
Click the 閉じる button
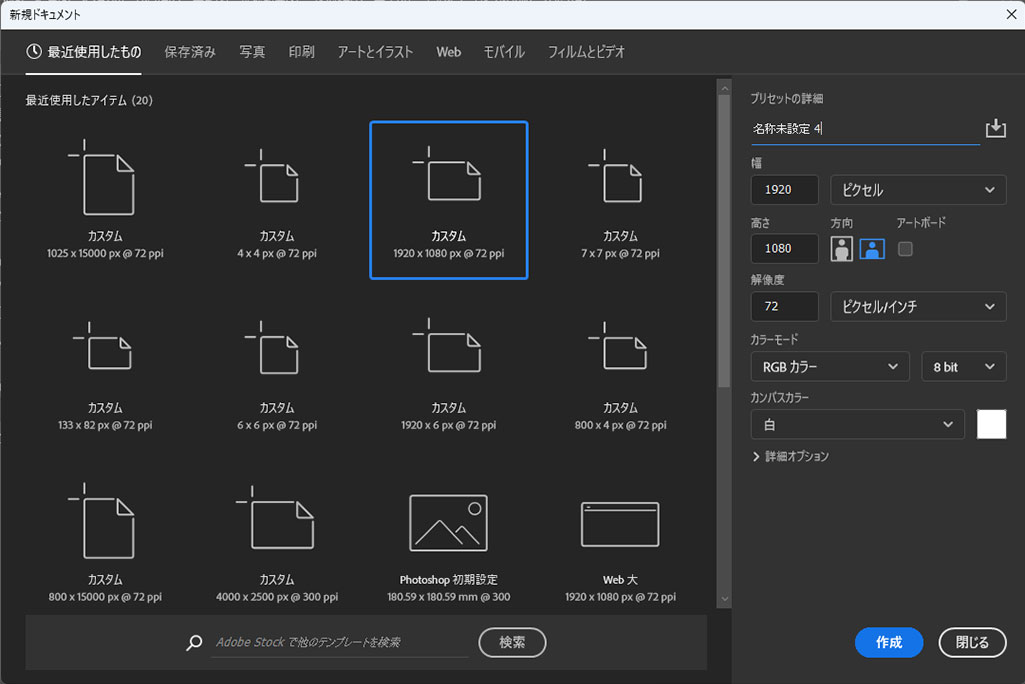972,642
